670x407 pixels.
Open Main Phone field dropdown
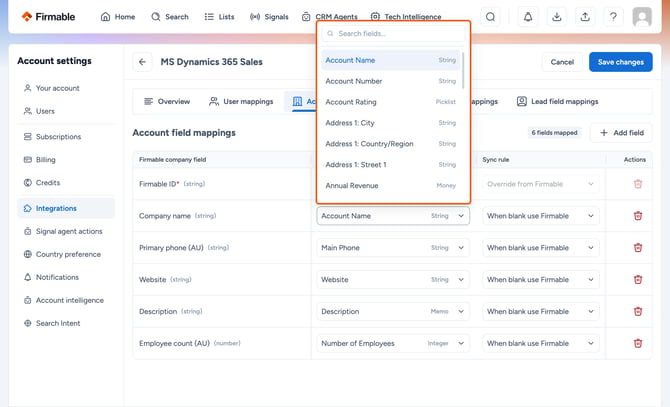393,248
